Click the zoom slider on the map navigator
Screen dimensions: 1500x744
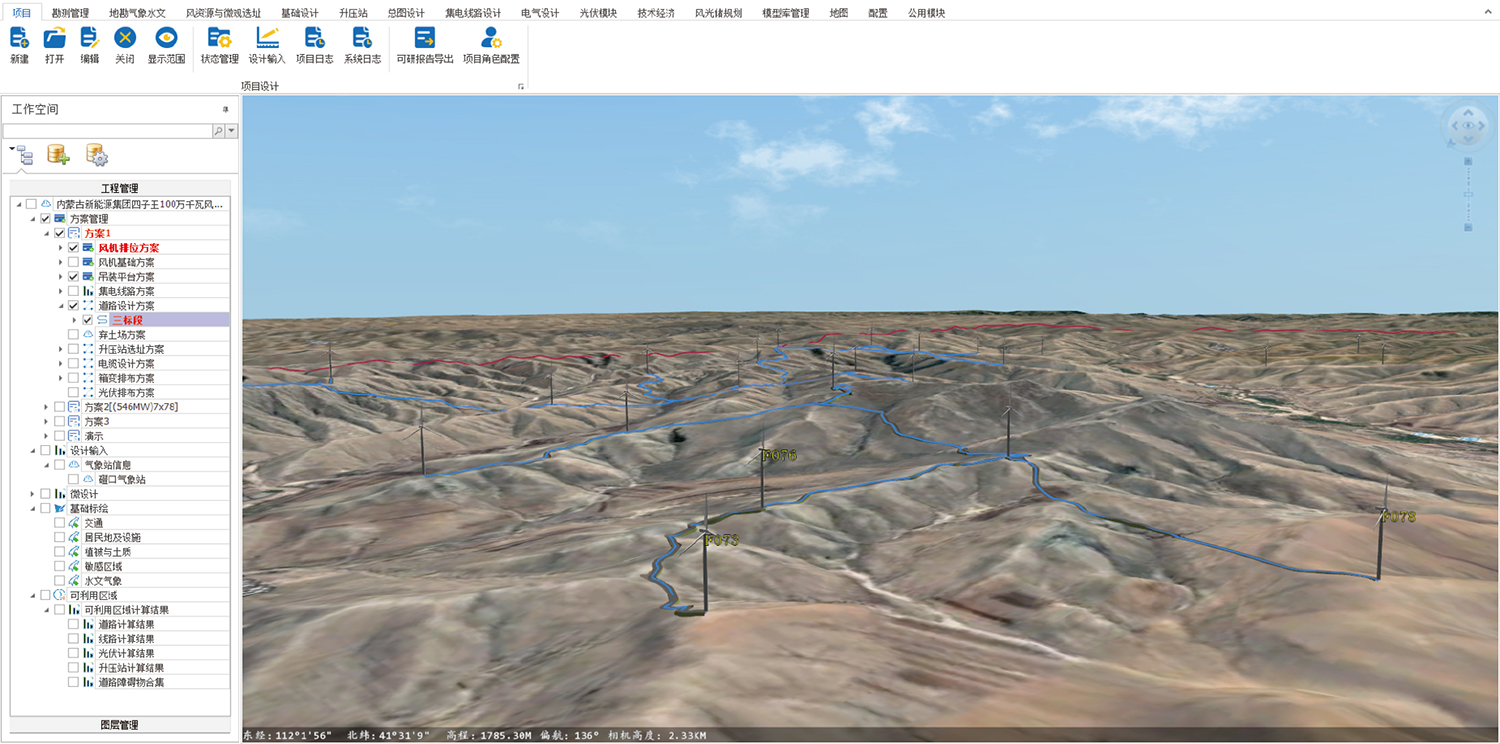click(1468, 194)
